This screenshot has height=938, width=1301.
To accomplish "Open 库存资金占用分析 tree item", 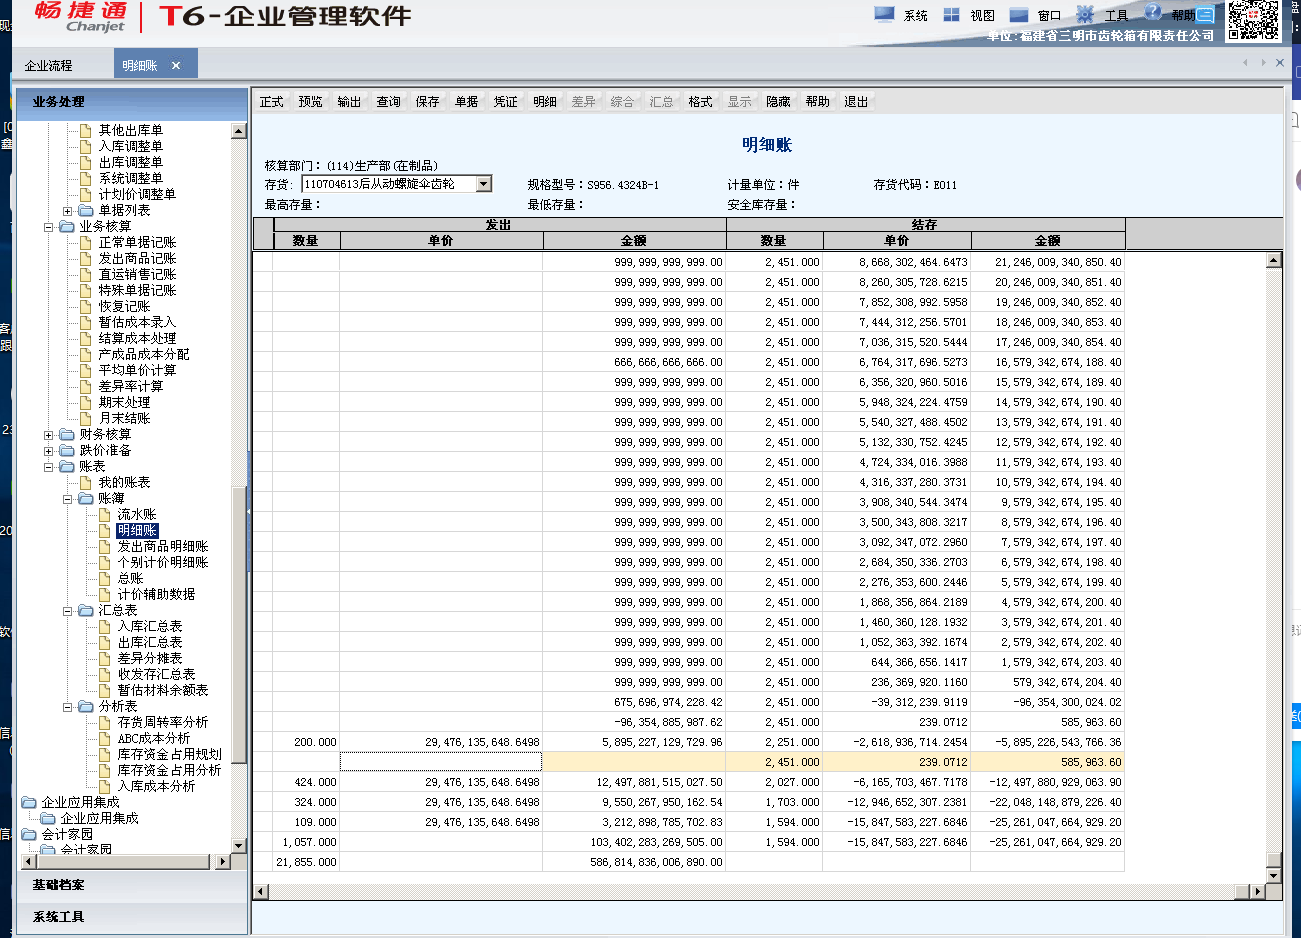I will [x=169, y=770].
